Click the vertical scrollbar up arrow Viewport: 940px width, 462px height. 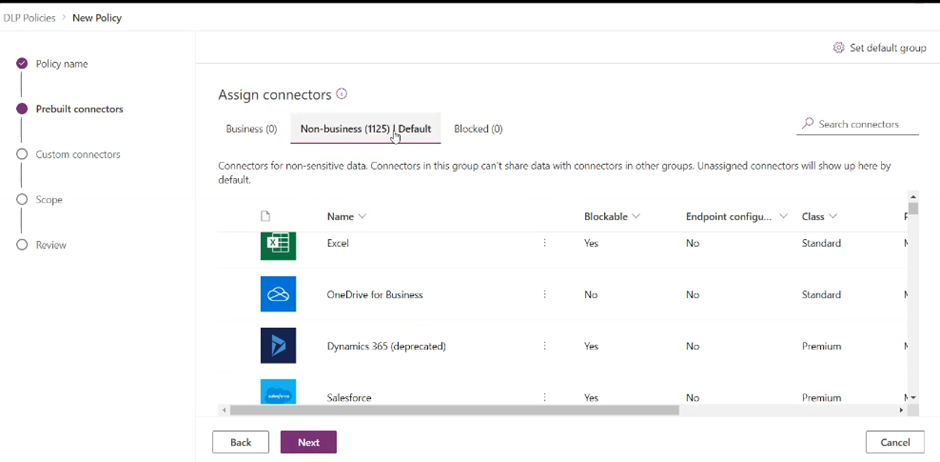(913, 197)
